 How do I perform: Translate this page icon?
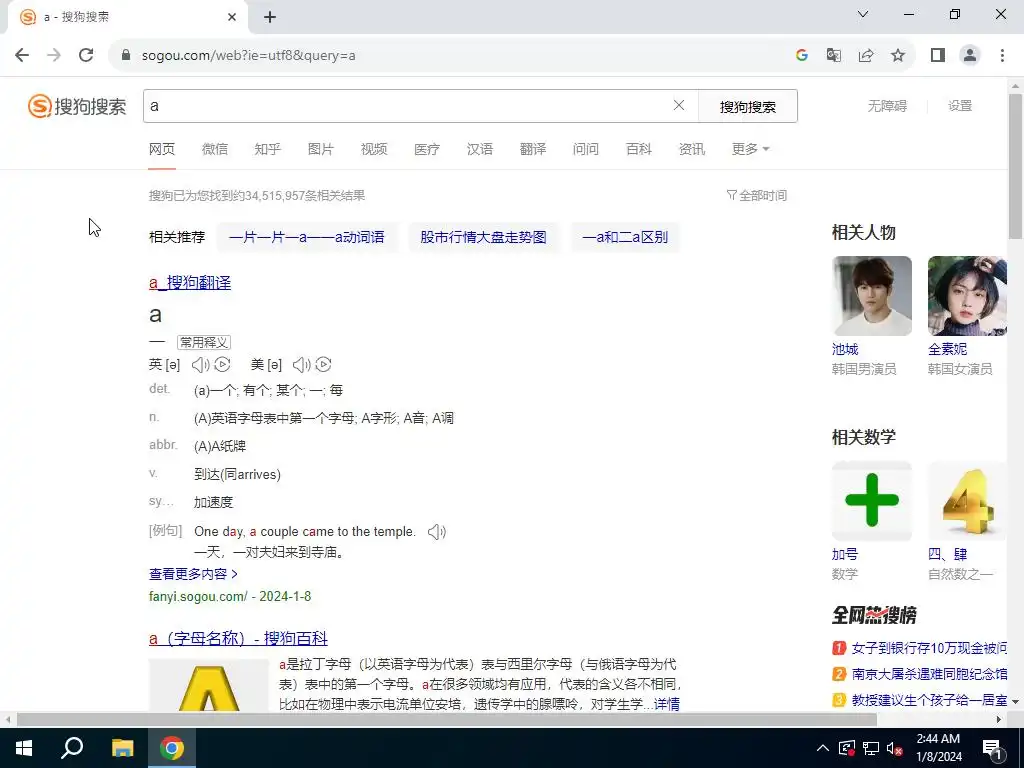point(834,55)
